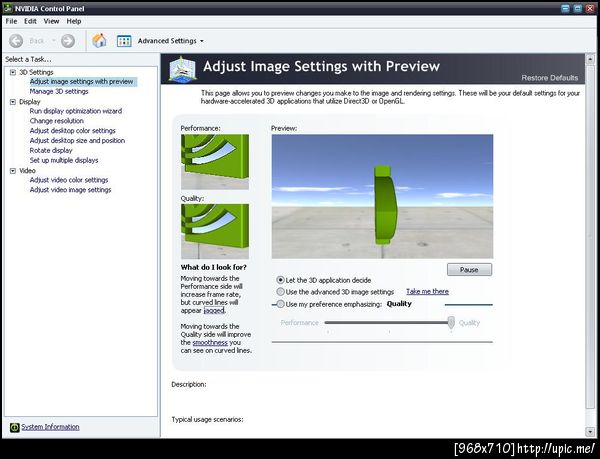The image size is (600, 459).
Task: Open Adjust desktop size and position
Action: pos(77,141)
